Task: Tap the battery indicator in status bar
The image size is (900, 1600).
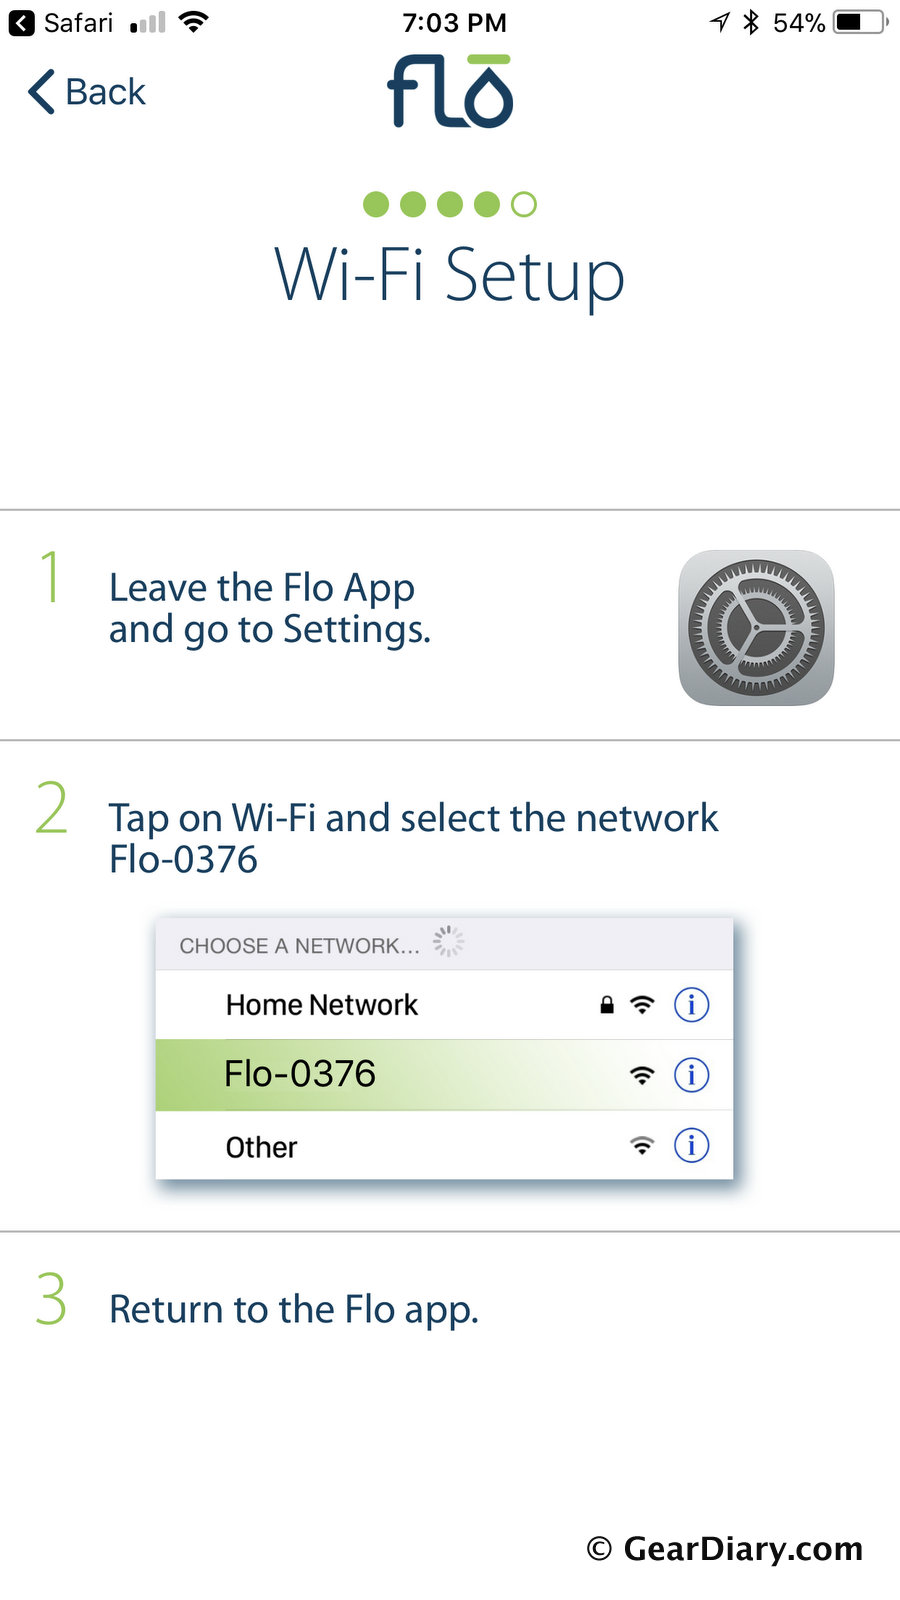Action: pyautogui.click(x=860, y=22)
